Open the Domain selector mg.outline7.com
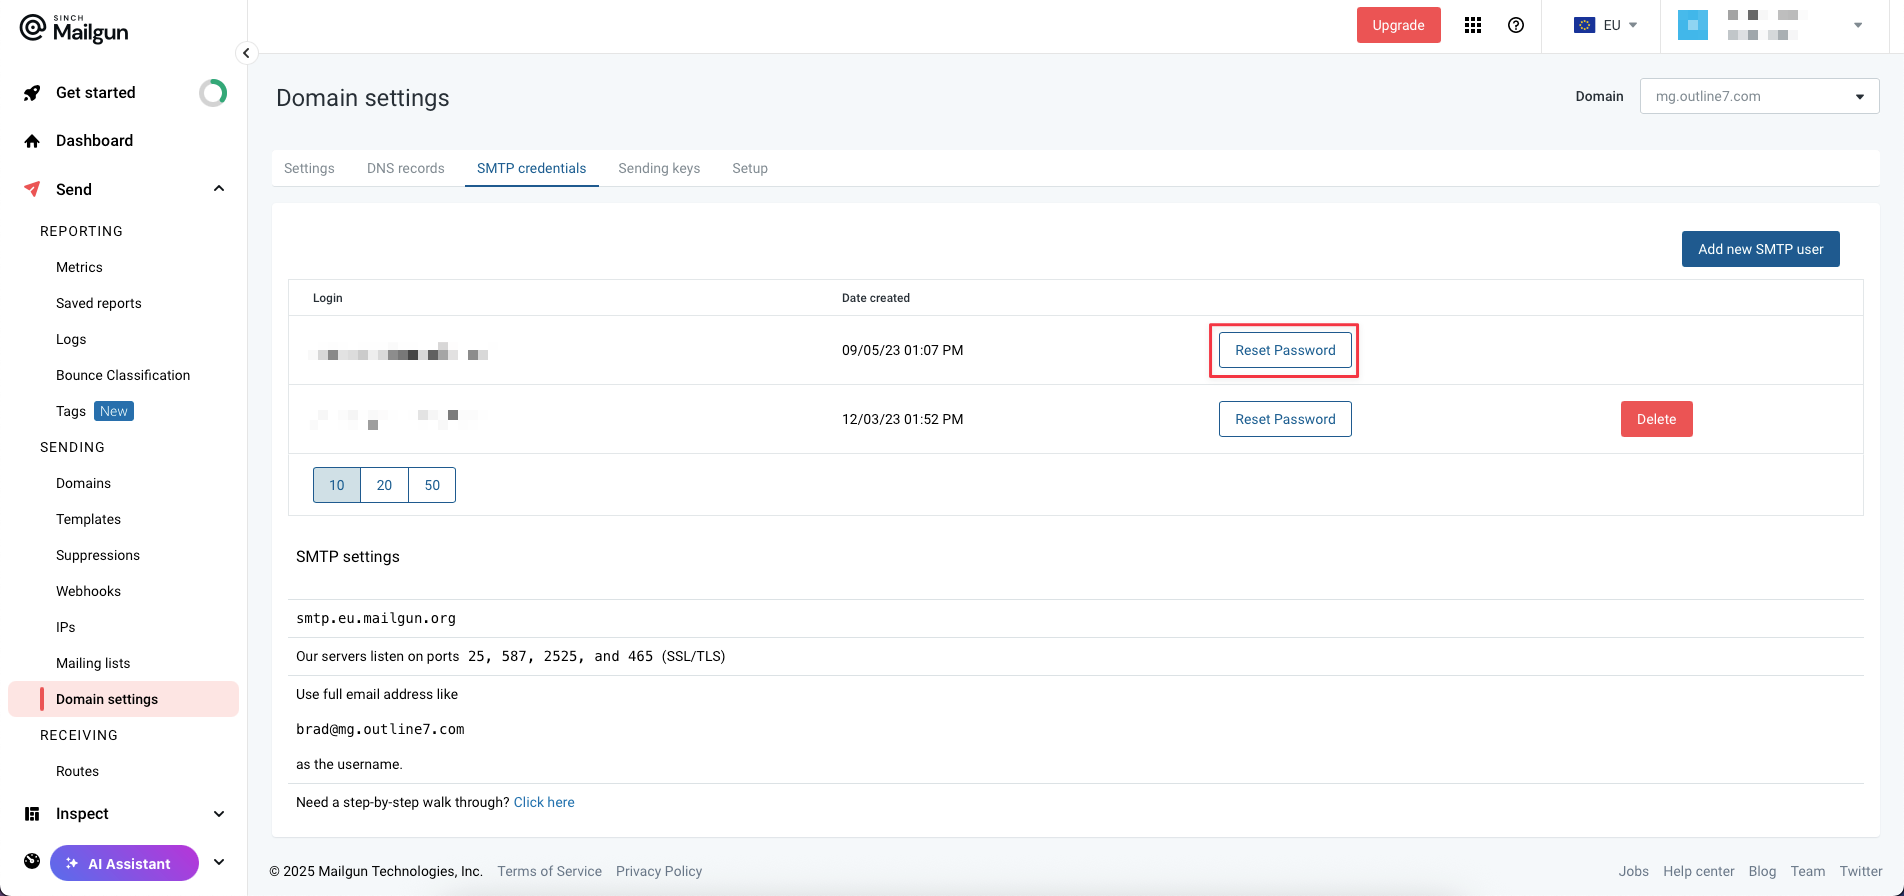The image size is (1904, 896). [x=1760, y=96]
